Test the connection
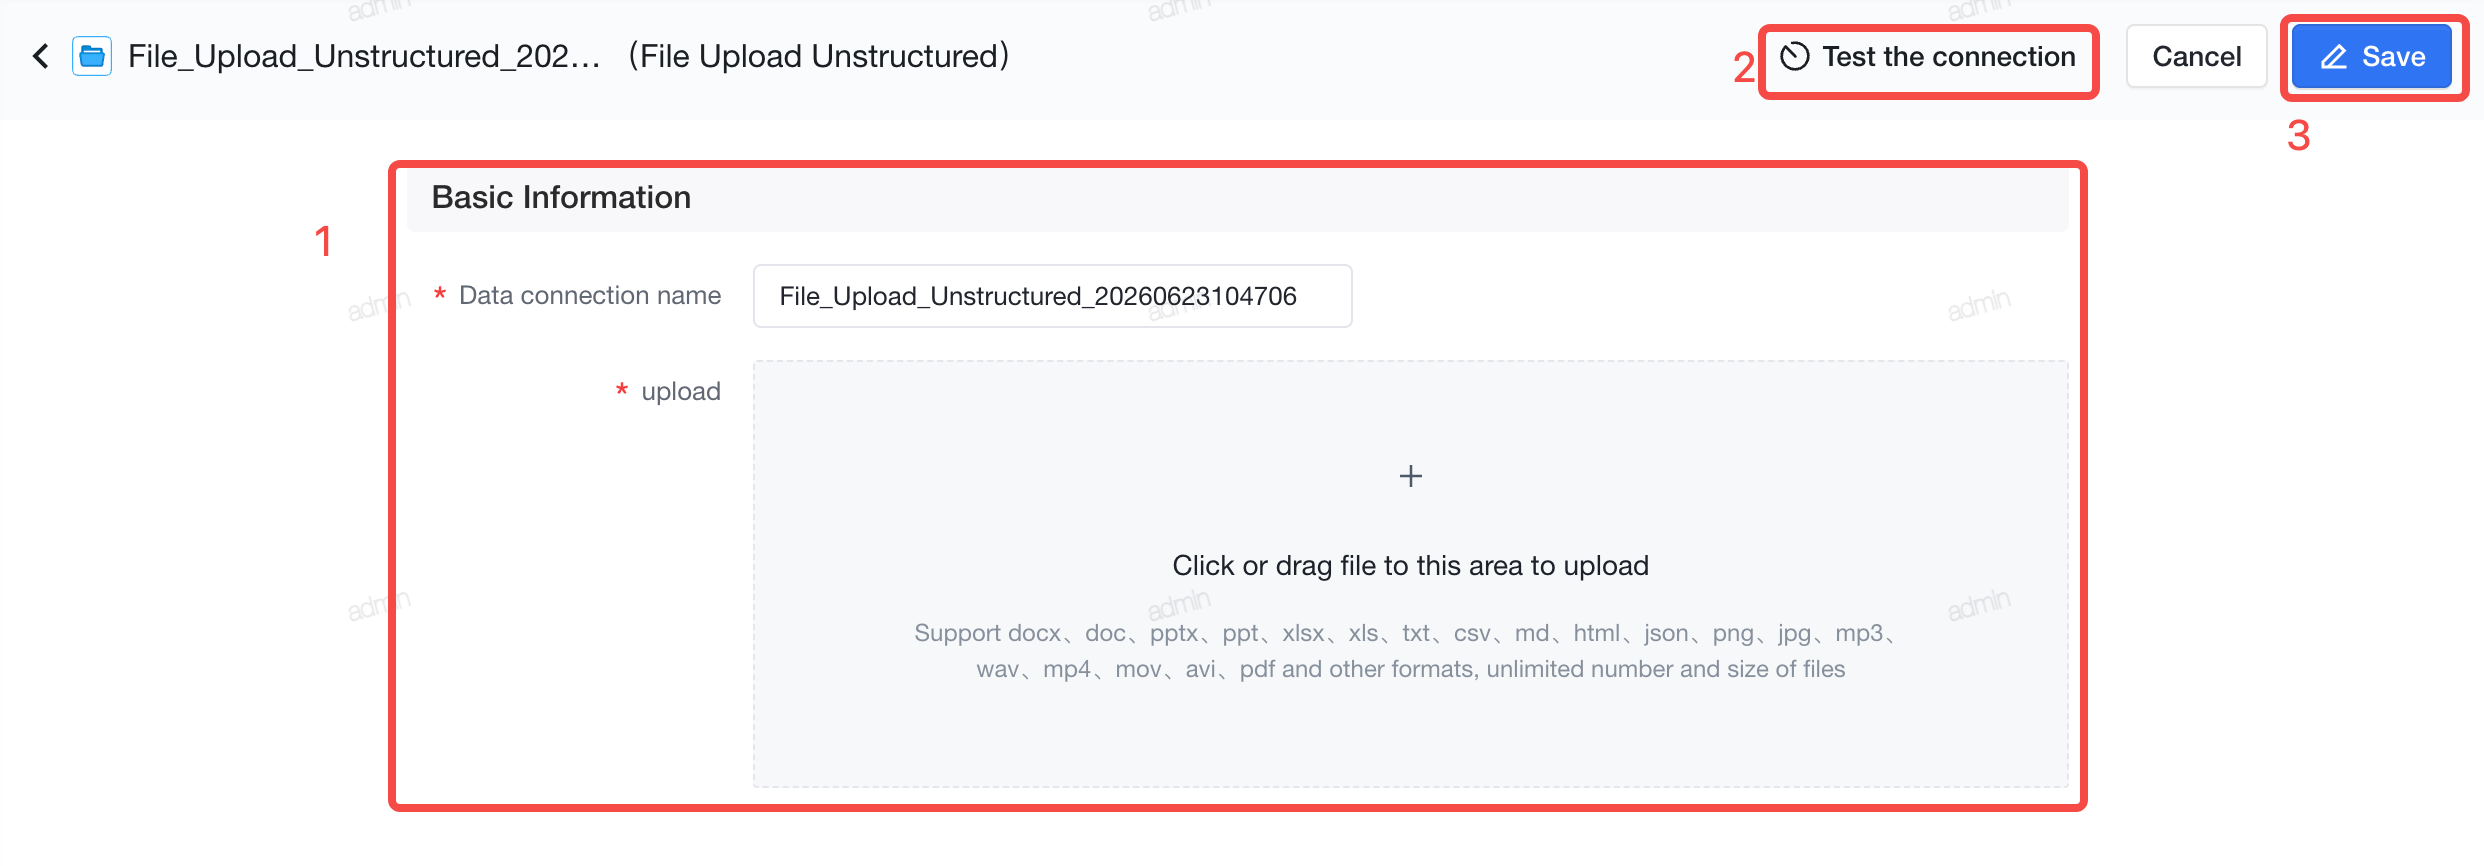The image size is (2484, 866). coord(1928,57)
